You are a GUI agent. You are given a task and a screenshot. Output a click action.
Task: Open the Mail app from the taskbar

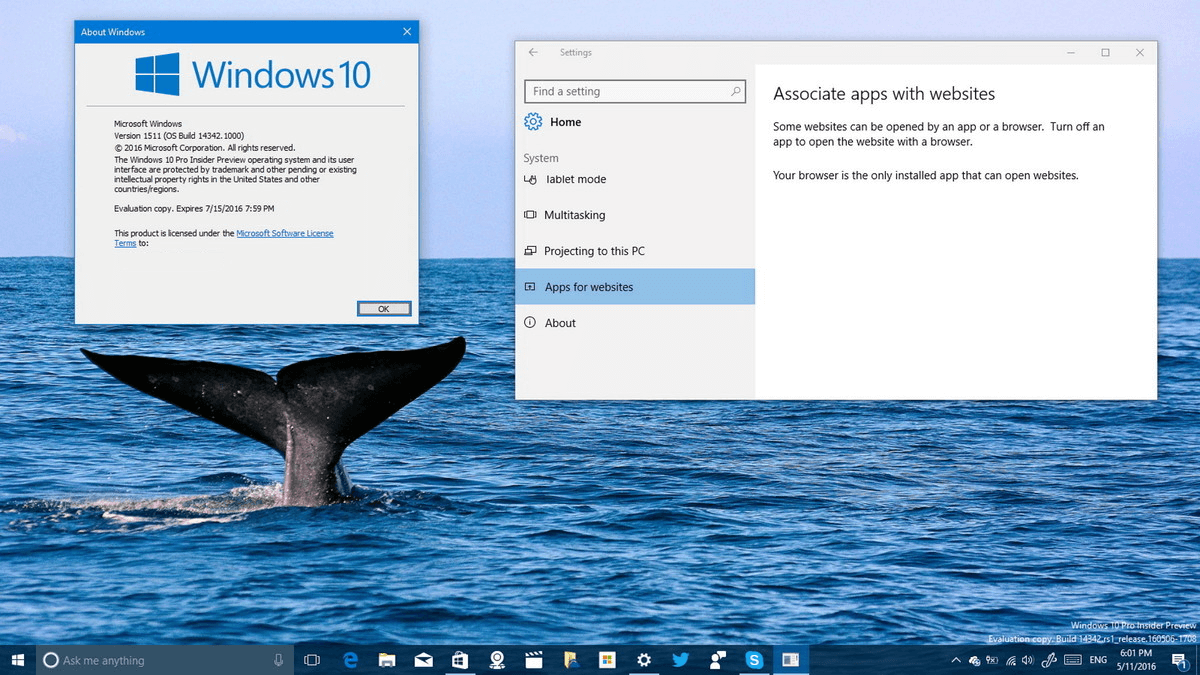(423, 660)
